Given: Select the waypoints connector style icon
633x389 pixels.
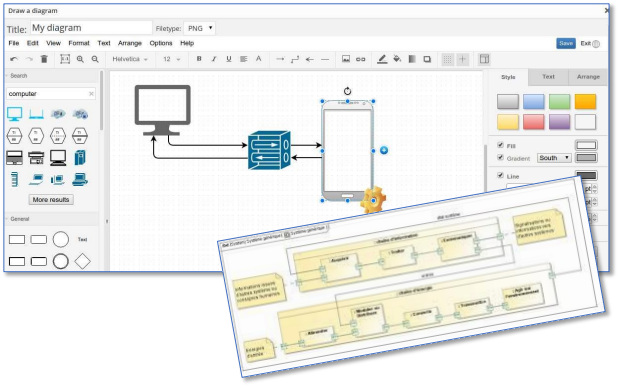Looking at the screenshot, I should pyautogui.click(x=295, y=59).
